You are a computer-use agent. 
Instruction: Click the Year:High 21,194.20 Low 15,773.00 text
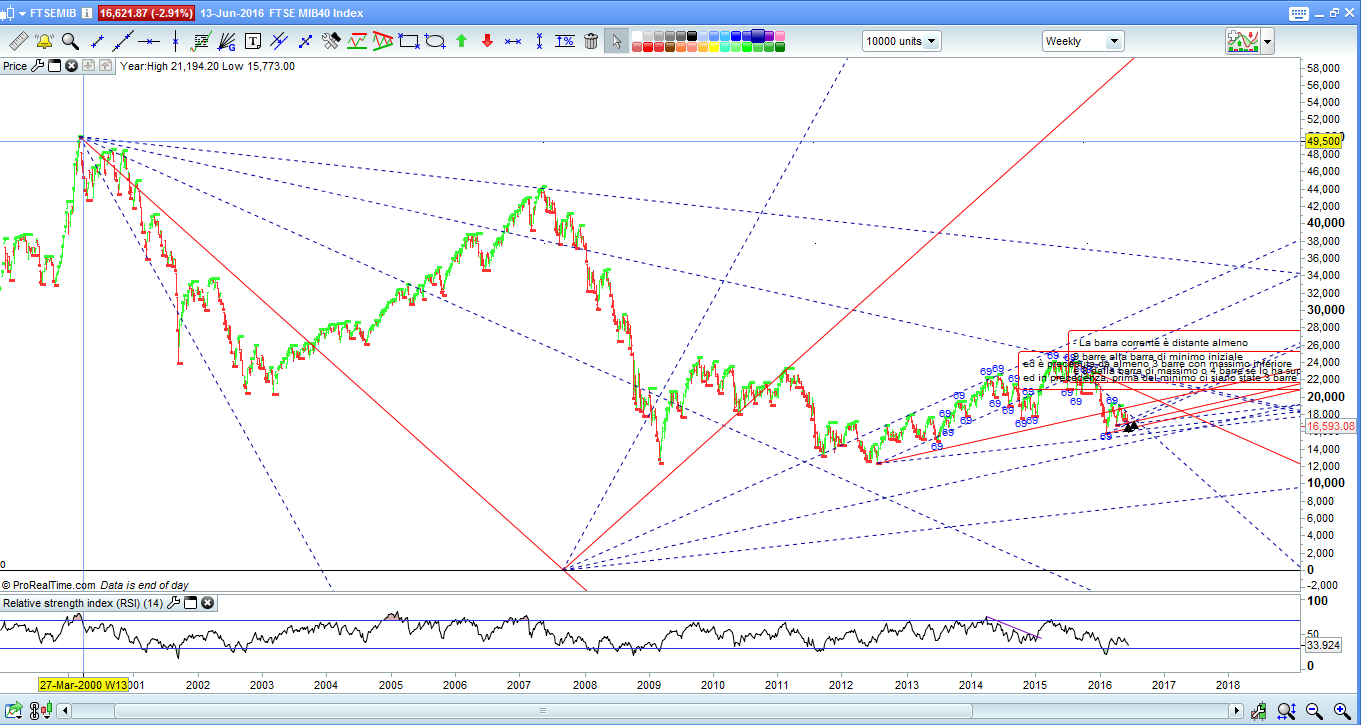207,66
